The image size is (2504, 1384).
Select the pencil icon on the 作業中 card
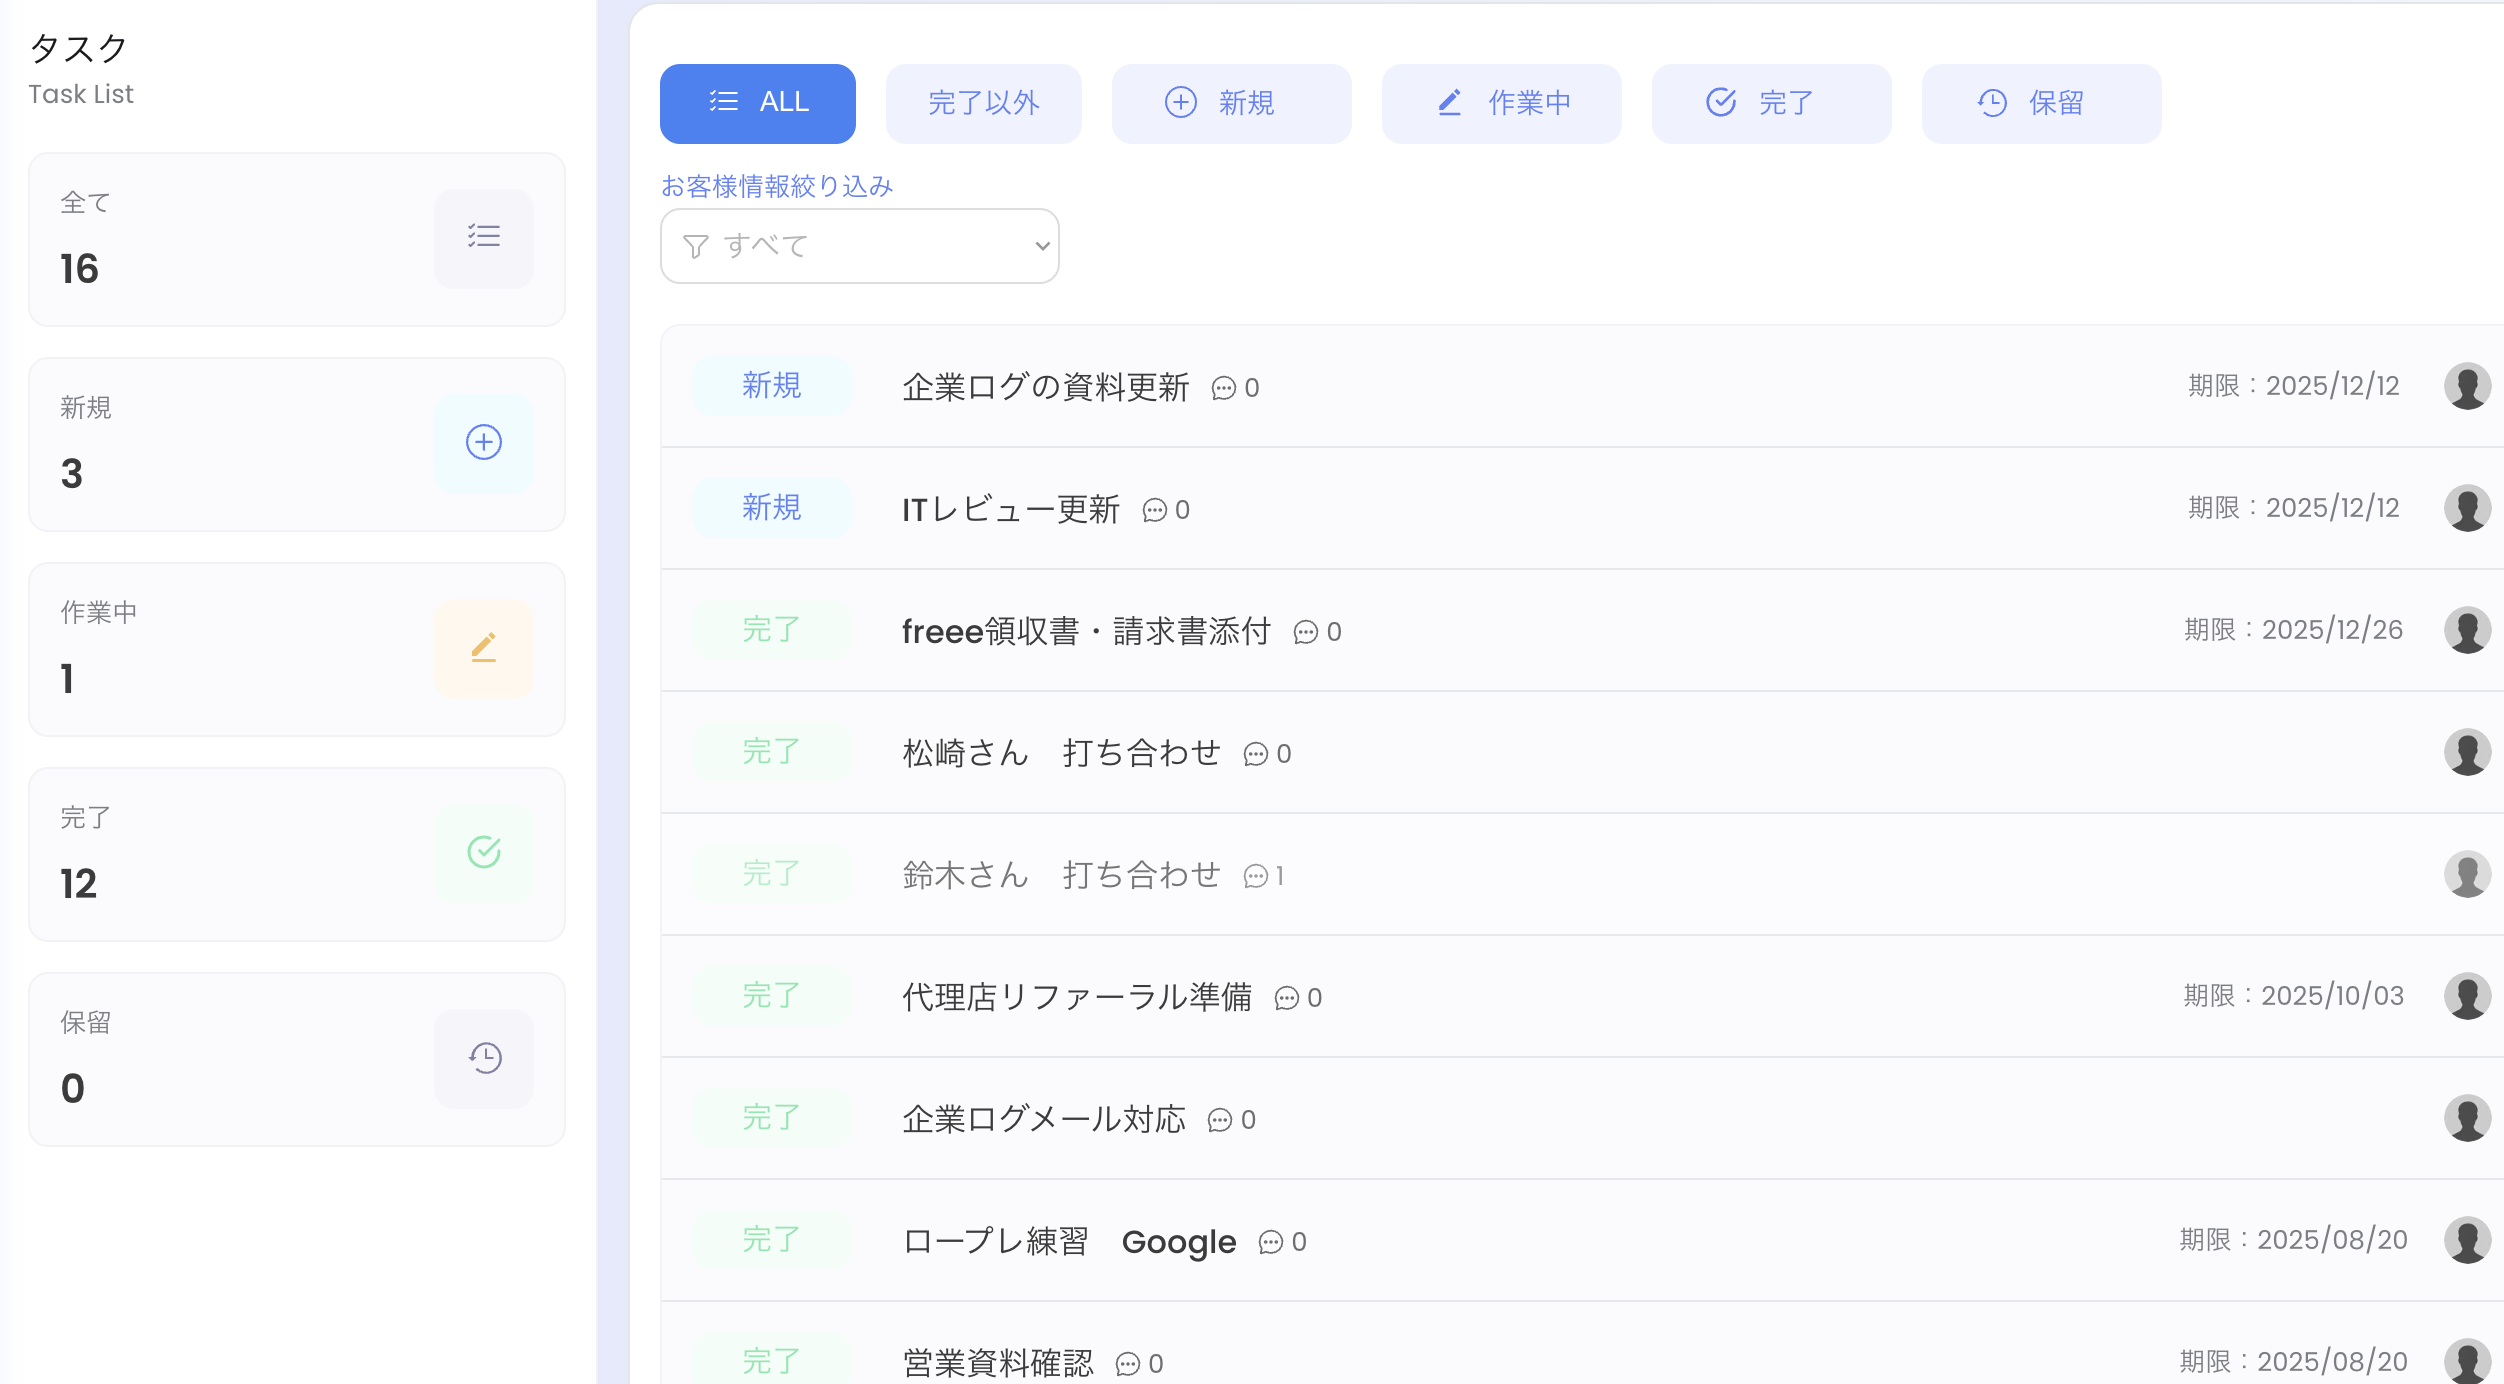(x=484, y=649)
